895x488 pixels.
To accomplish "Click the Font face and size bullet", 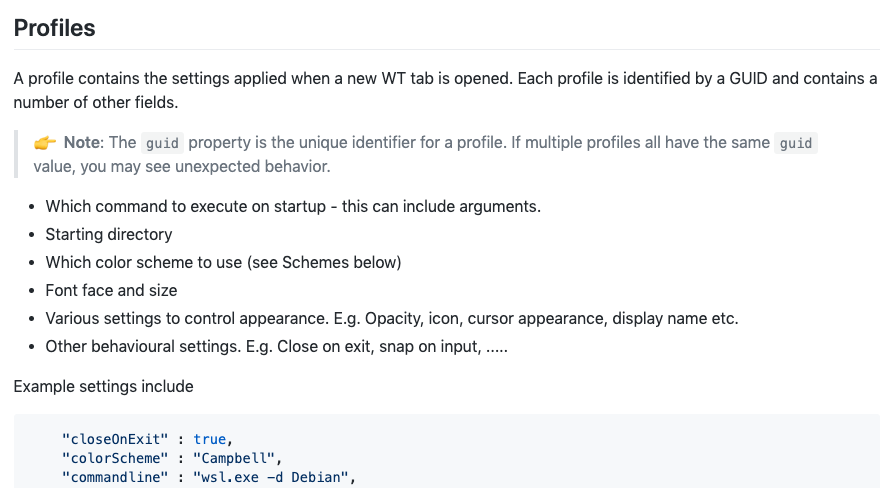I will pos(111,291).
